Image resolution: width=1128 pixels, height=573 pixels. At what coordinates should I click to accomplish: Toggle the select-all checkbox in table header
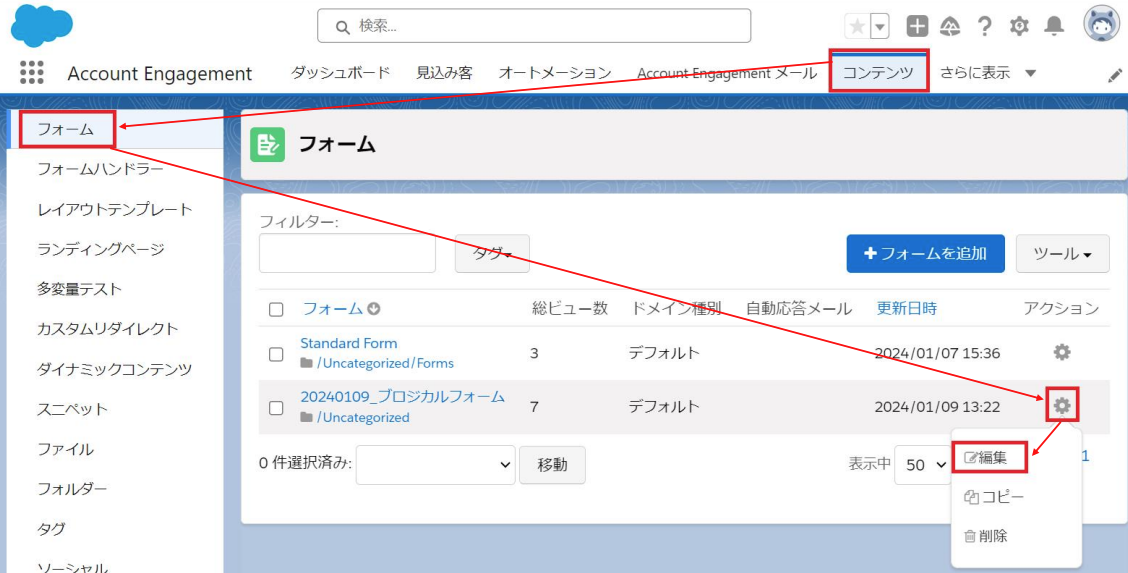276,309
